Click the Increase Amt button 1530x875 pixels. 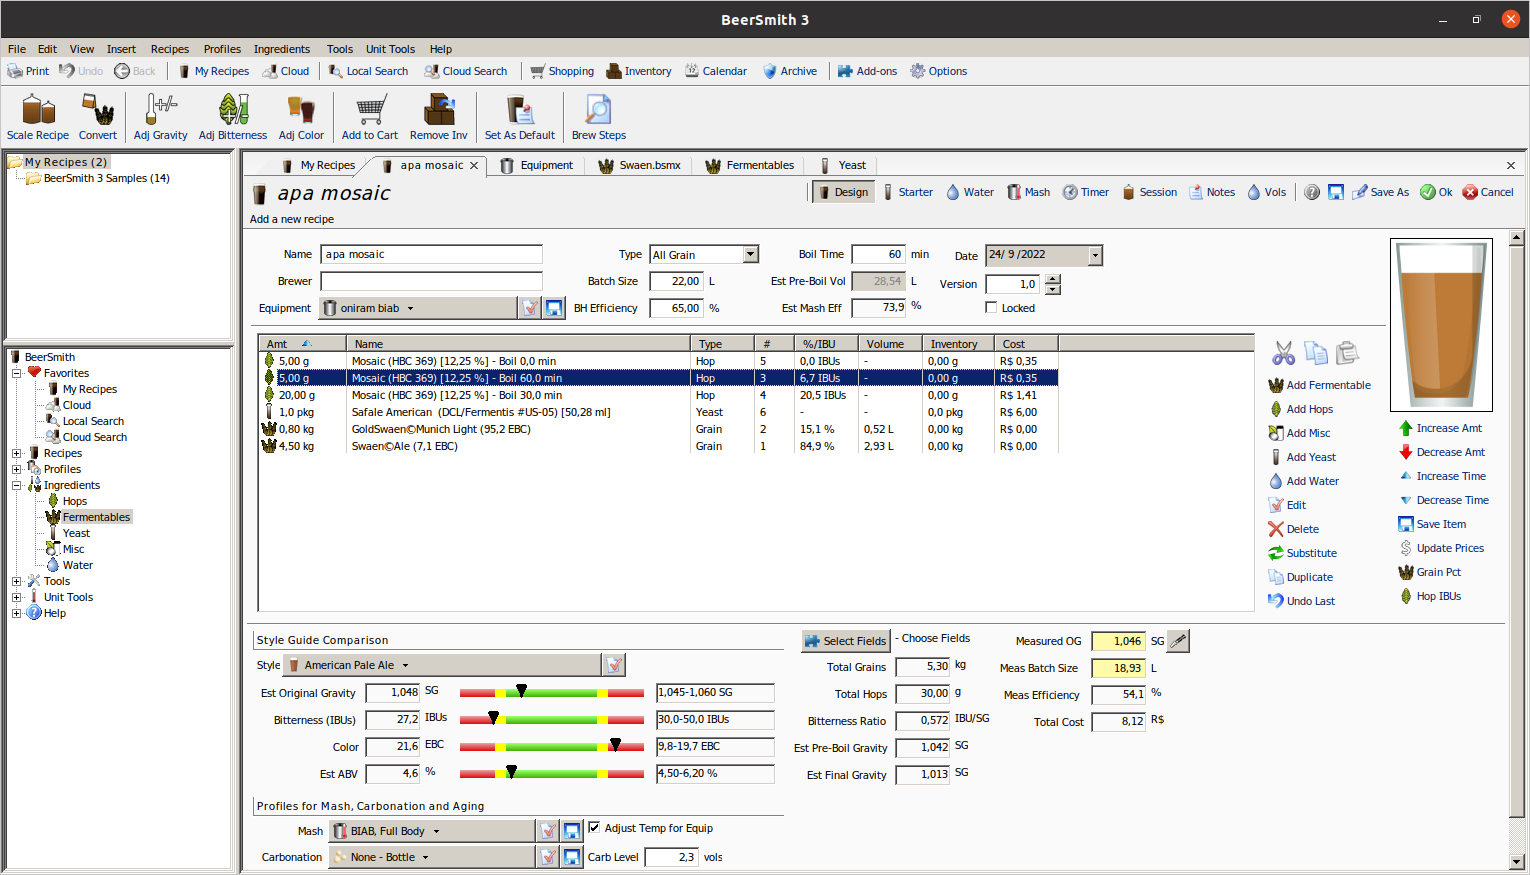1440,428
